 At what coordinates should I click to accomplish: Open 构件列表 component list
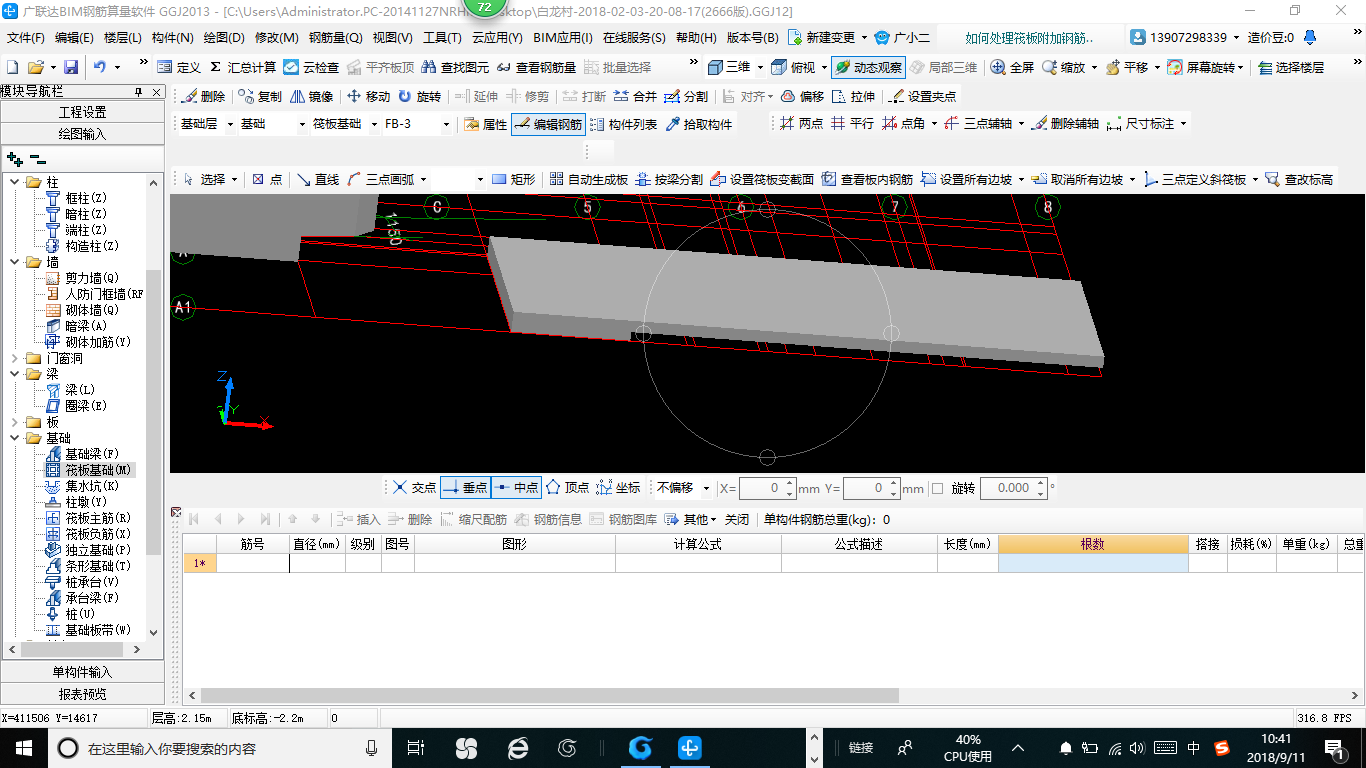pyautogui.click(x=624, y=124)
